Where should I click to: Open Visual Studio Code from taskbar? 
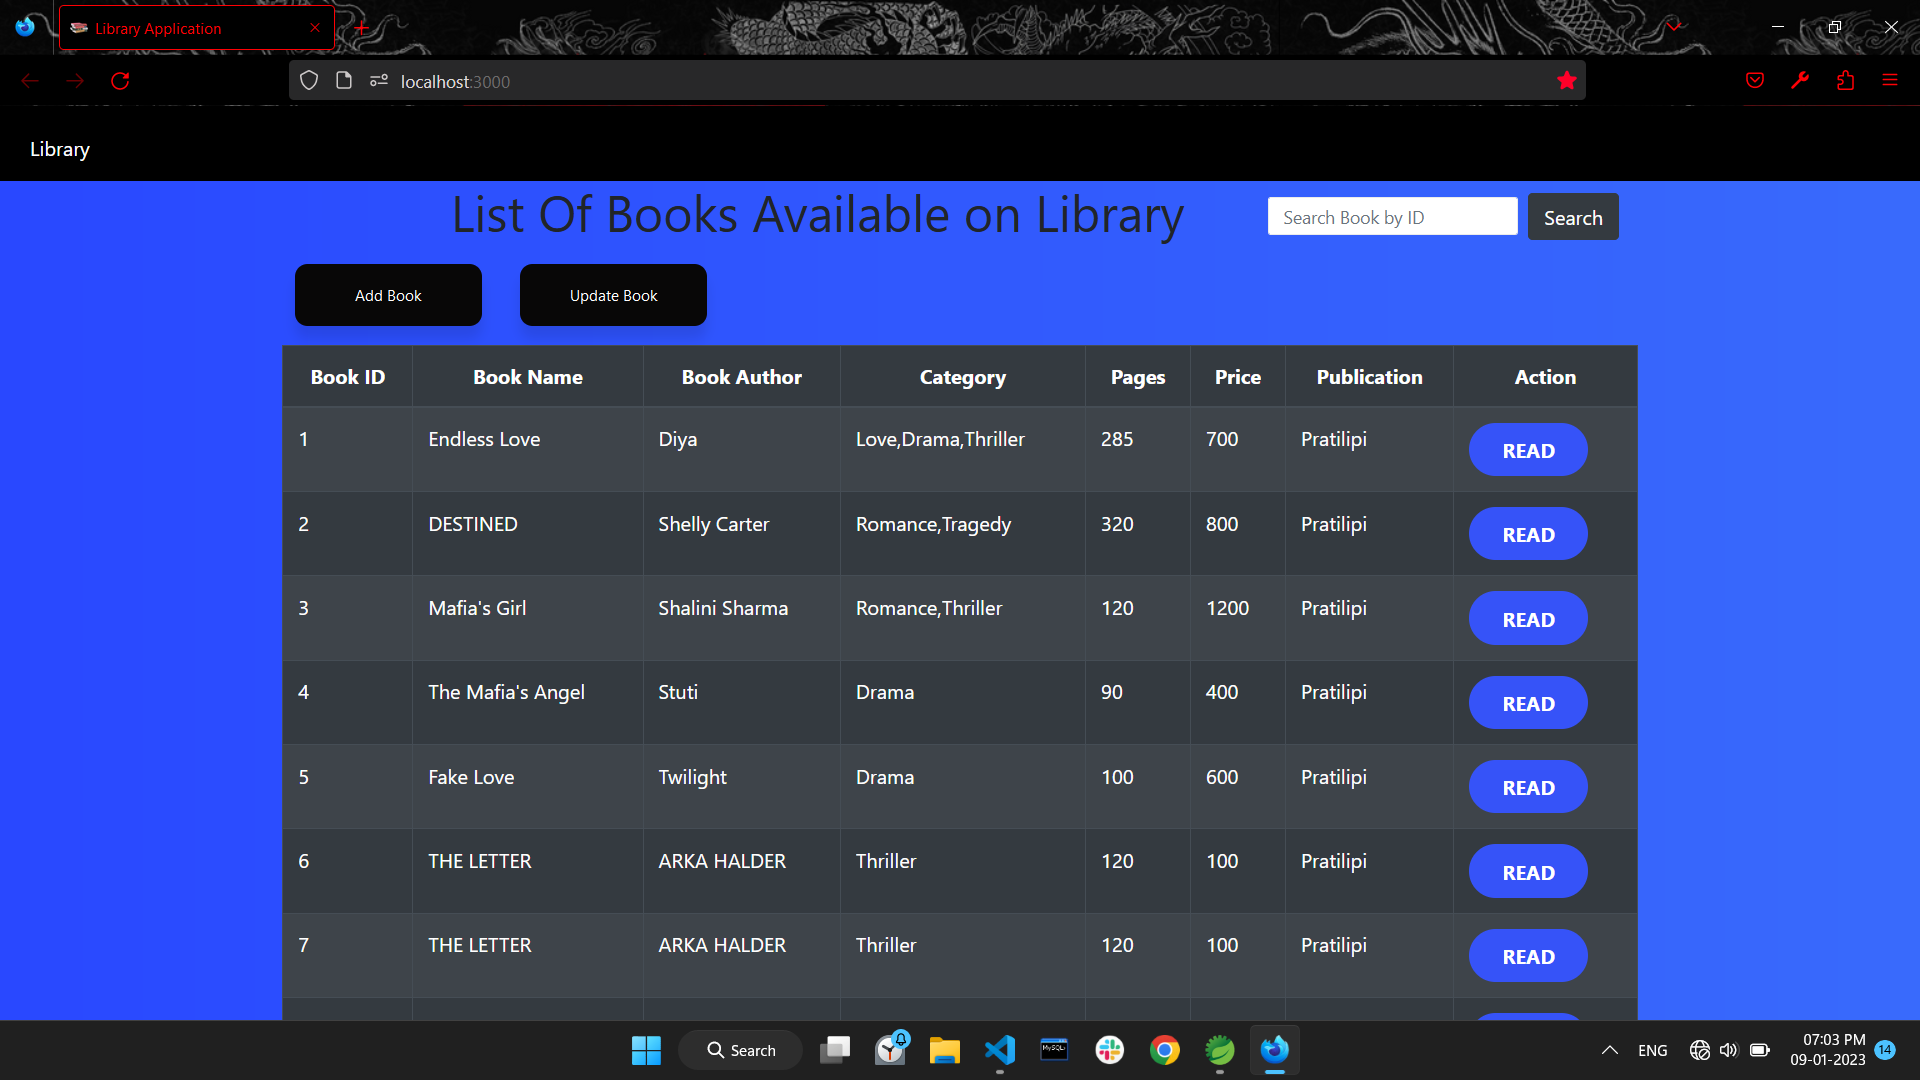(x=1000, y=1050)
